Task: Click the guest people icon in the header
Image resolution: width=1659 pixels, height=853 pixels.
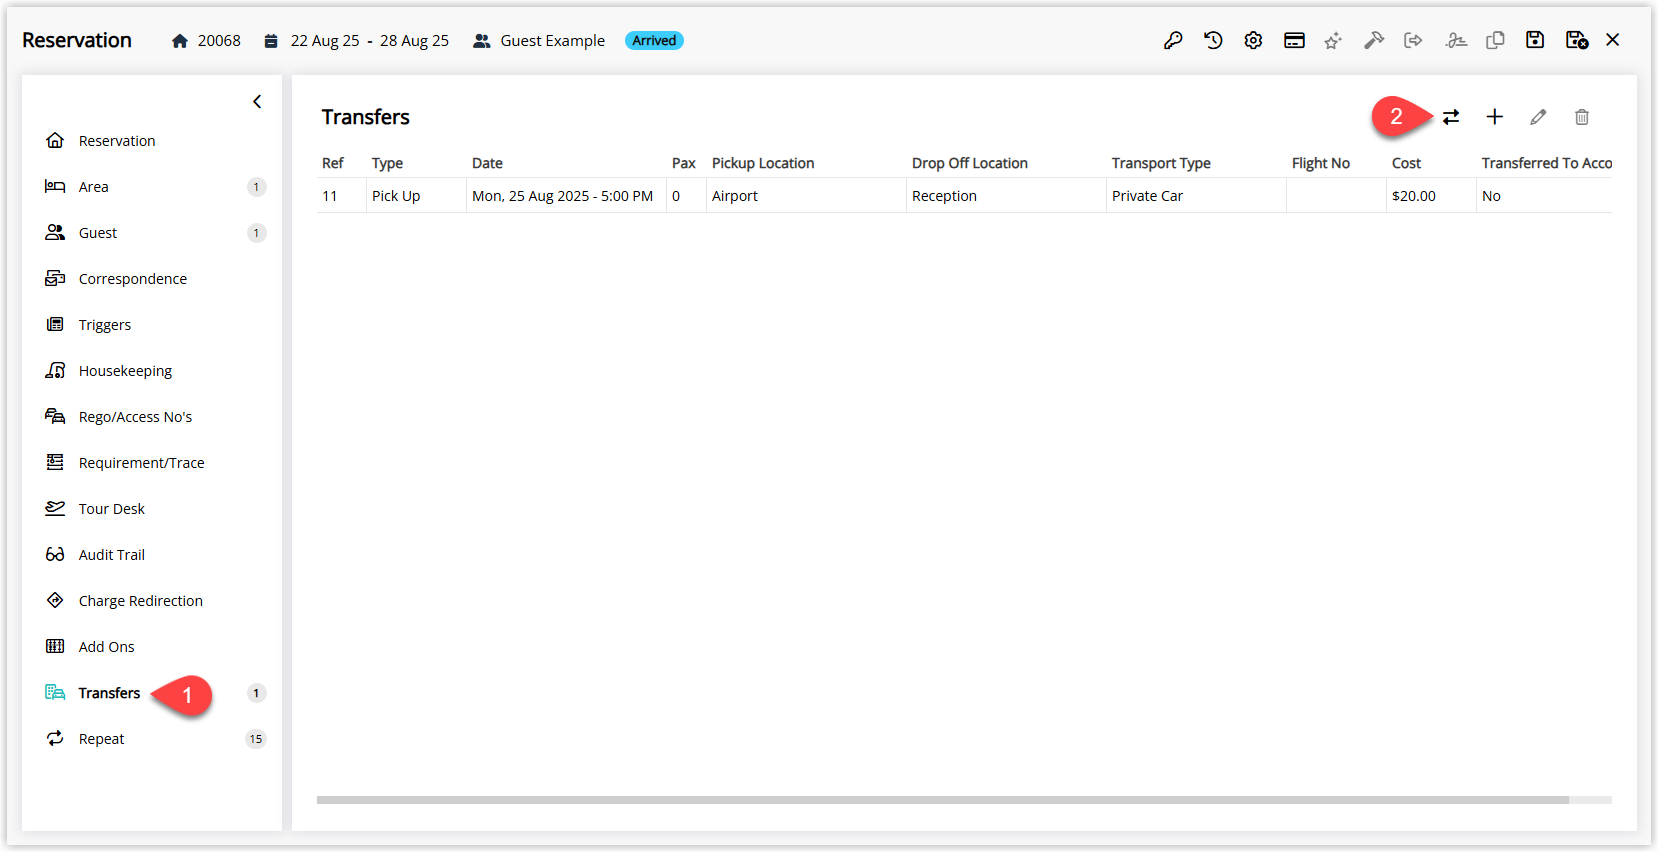Action: [482, 41]
